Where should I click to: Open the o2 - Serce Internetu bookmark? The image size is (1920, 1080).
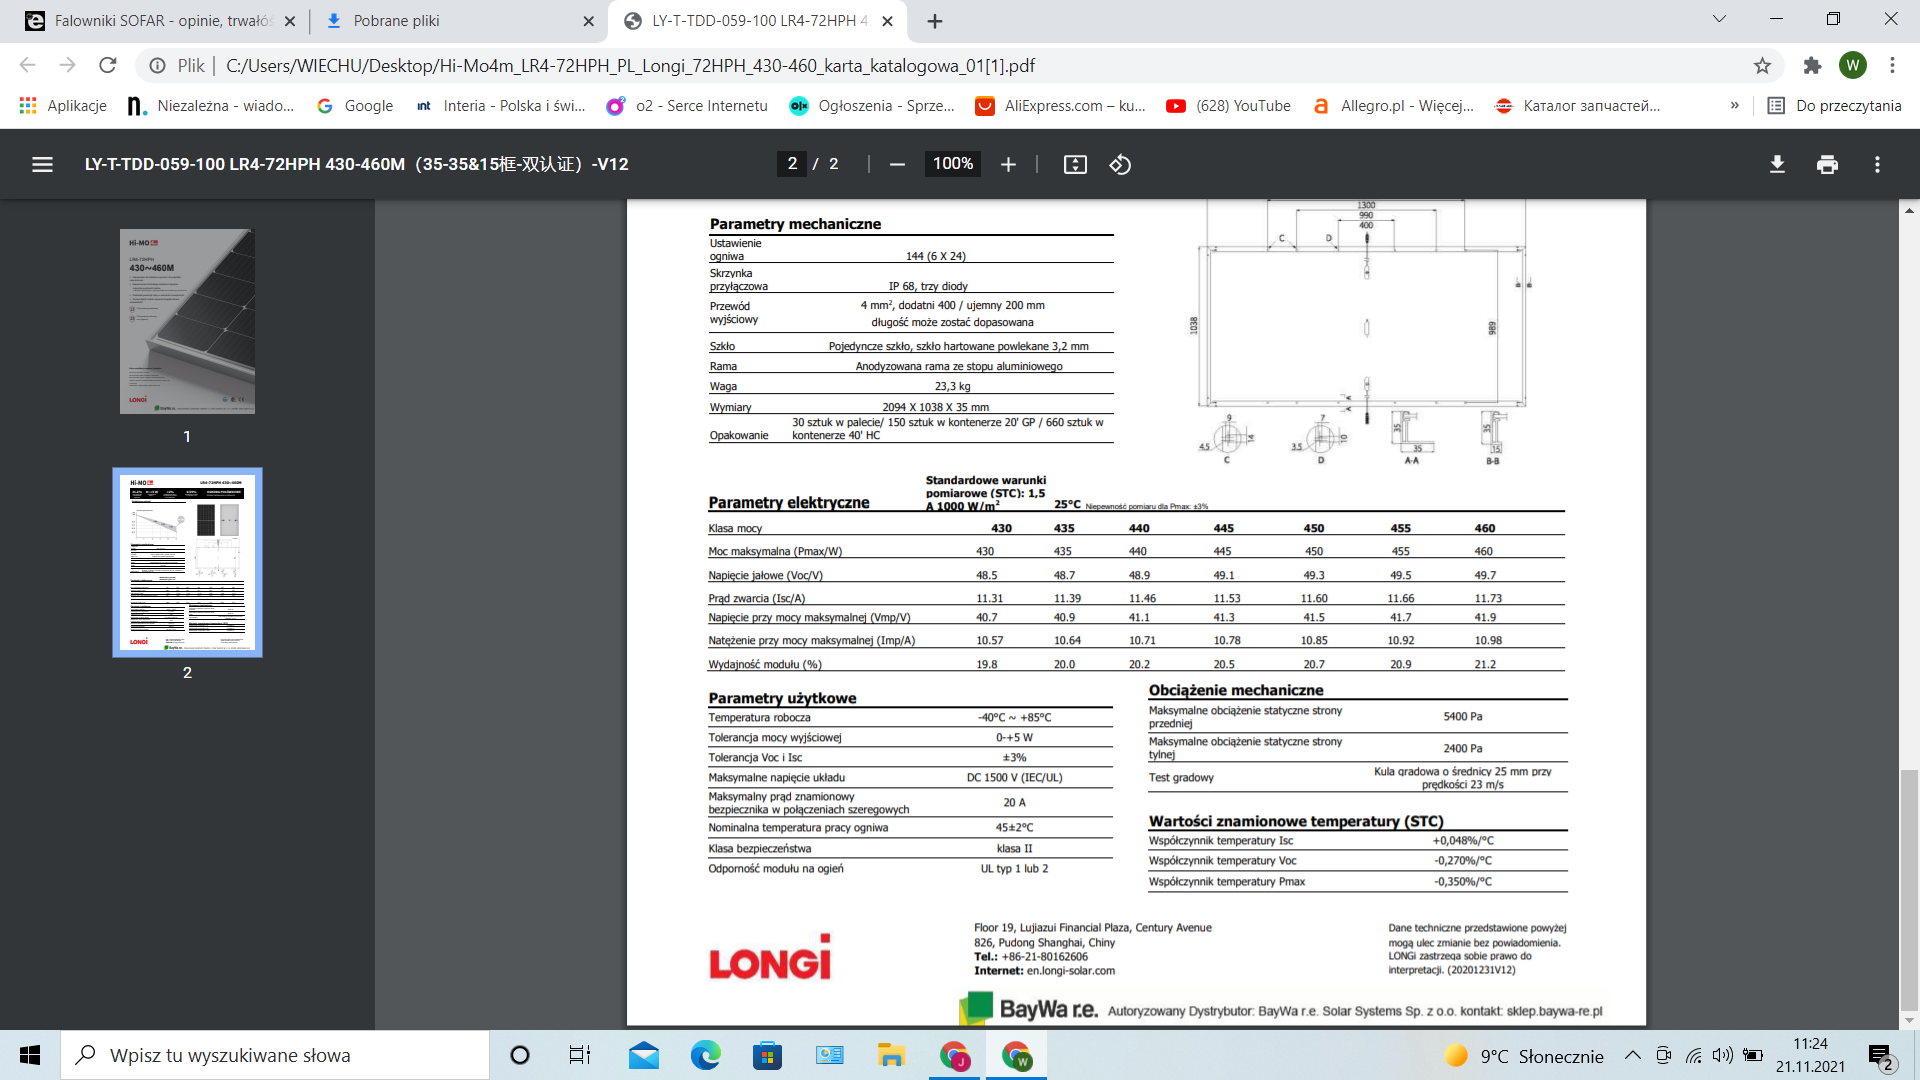click(687, 106)
